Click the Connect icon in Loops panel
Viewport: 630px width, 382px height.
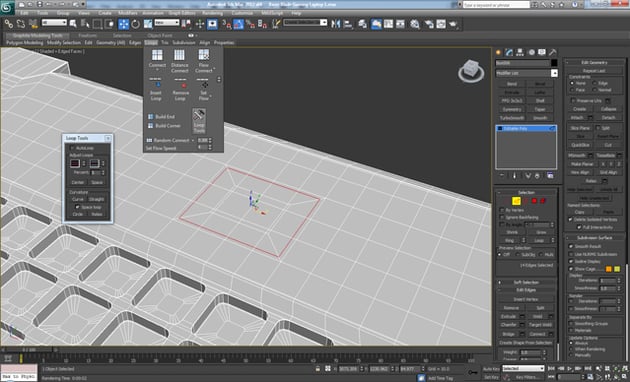[x=157, y=55]
